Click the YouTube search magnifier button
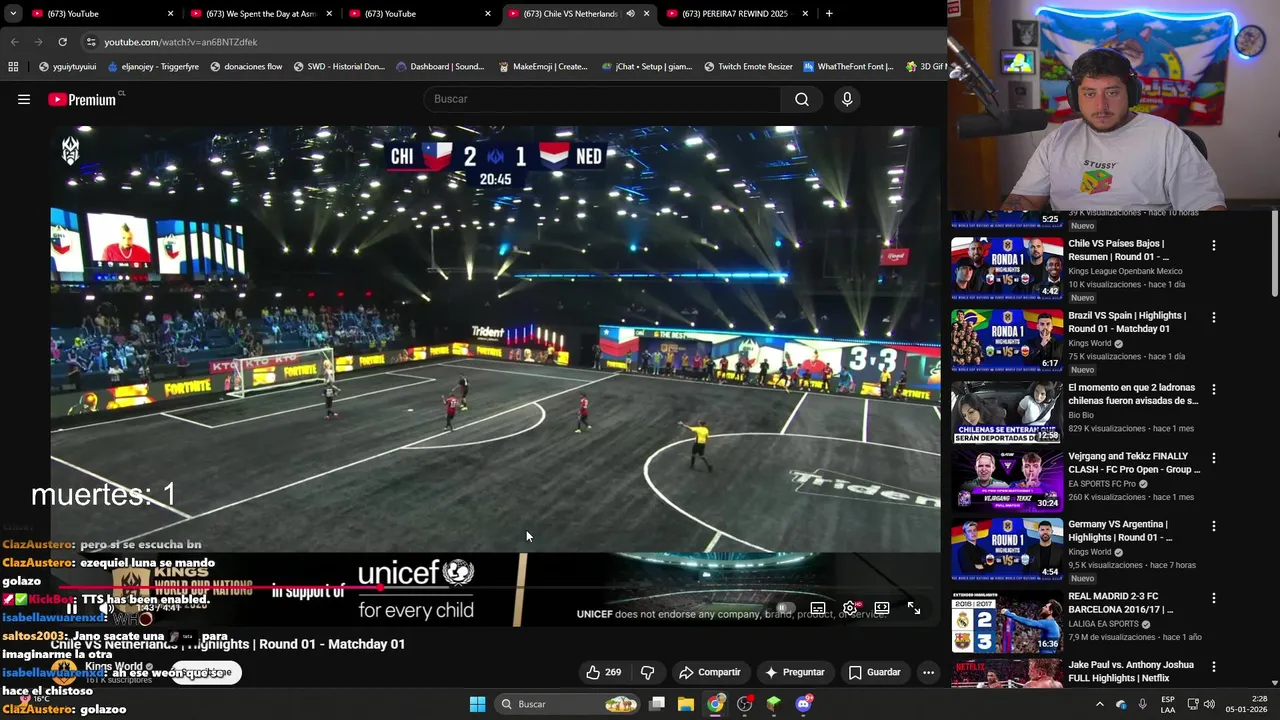Screen dimensions: 1280x720 click(802, 99)
